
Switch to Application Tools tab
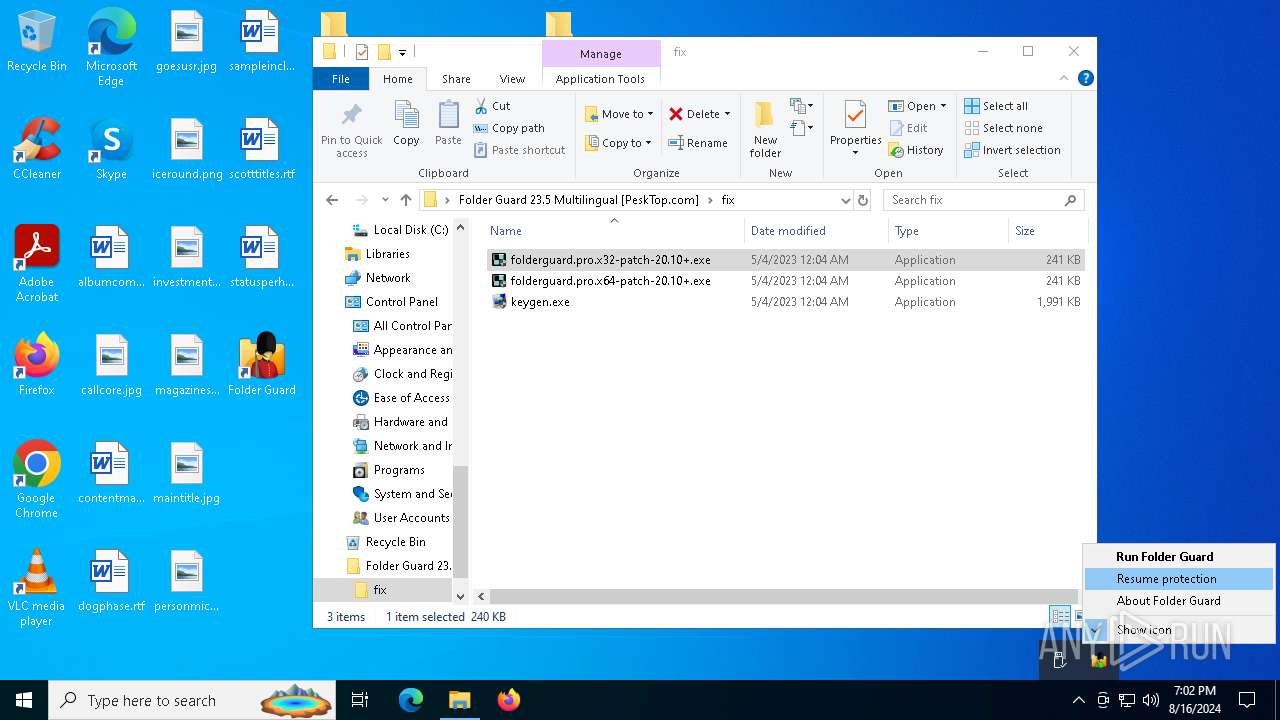pos(600,79)
